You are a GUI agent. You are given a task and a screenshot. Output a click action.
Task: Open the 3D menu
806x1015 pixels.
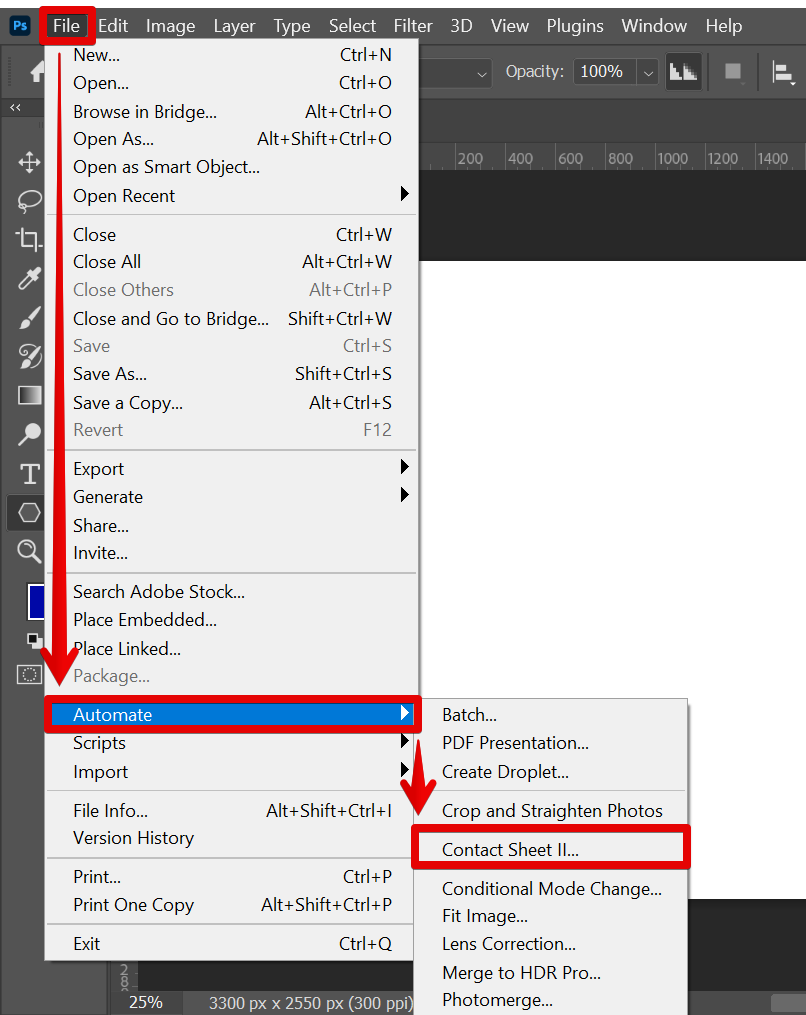[461, 26]
